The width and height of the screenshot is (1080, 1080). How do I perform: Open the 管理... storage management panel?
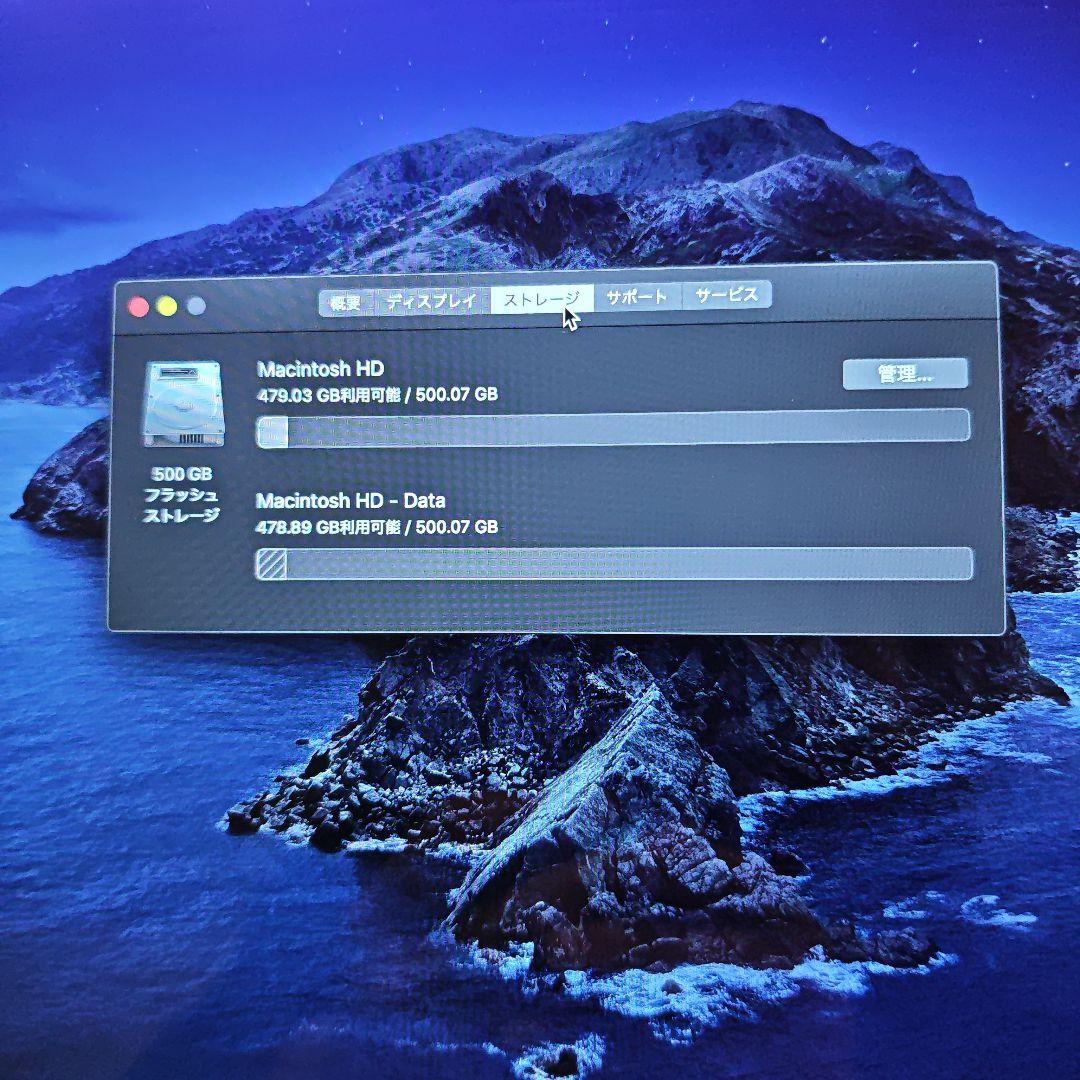coord(907,374)
